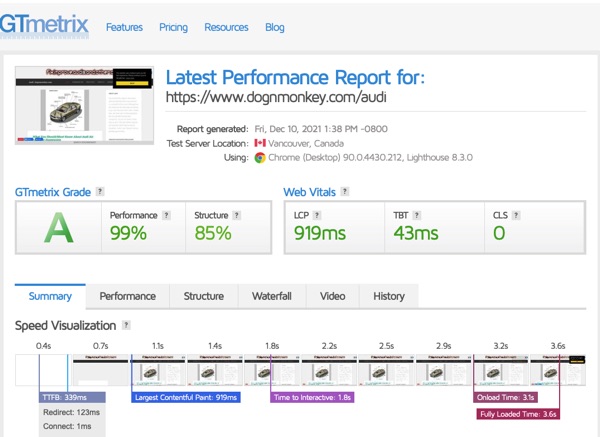Select the History tab
The height and width of the screenshot is (437, 600).
pos(389,296)
